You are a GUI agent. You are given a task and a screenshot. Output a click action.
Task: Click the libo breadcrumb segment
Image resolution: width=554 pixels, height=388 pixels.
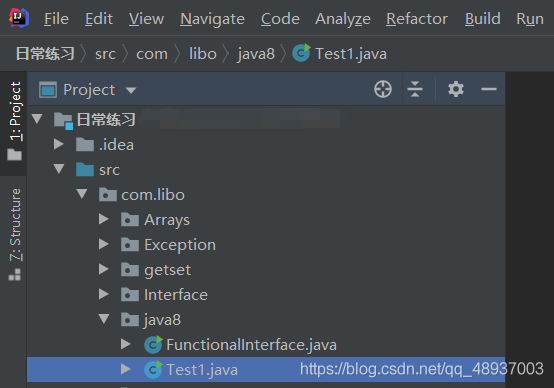tap(202, 54)
